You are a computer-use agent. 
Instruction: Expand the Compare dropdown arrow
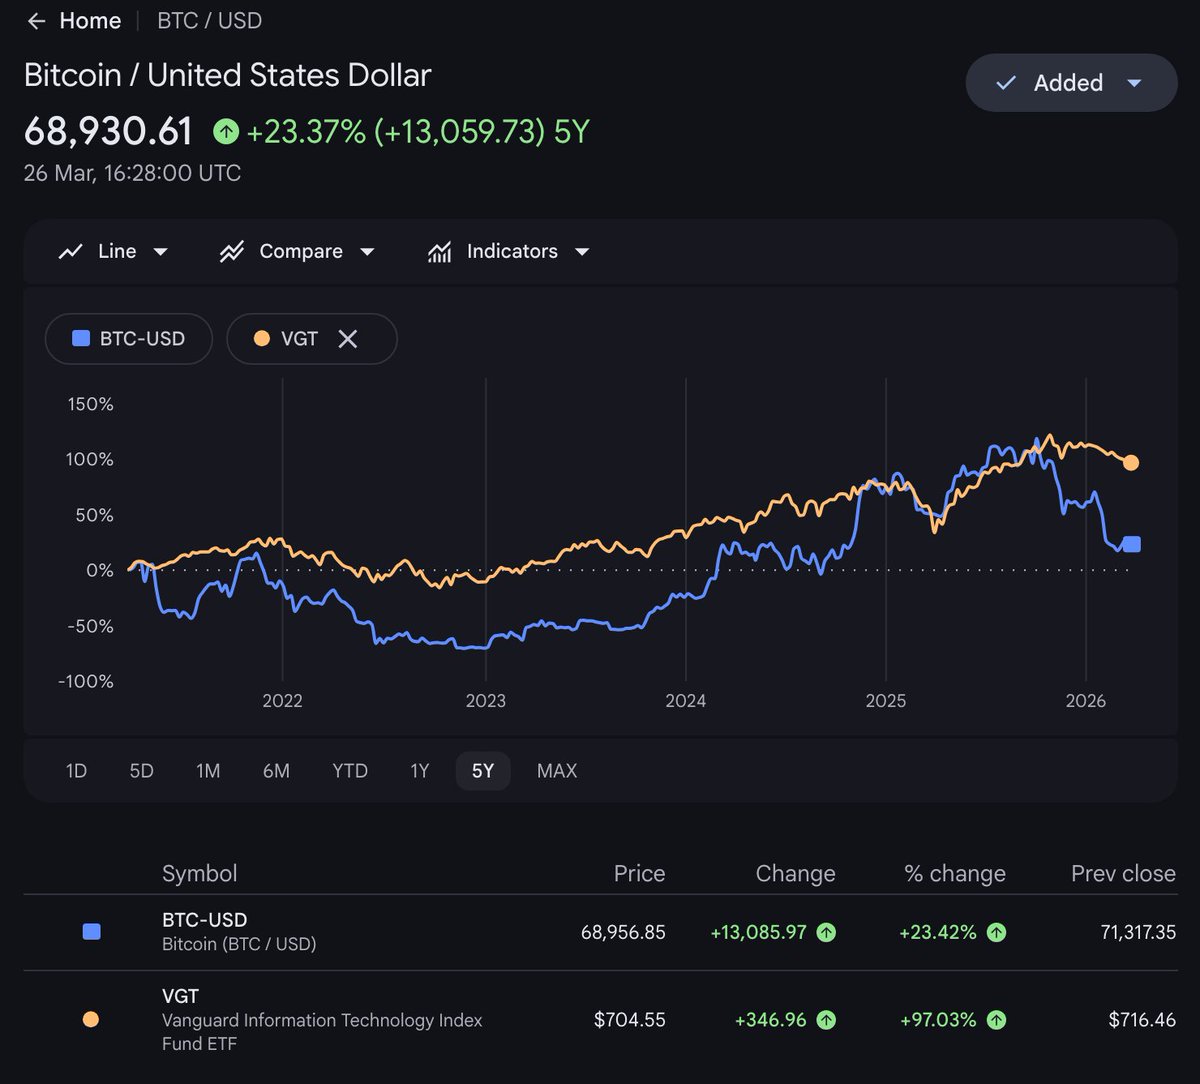367,252
